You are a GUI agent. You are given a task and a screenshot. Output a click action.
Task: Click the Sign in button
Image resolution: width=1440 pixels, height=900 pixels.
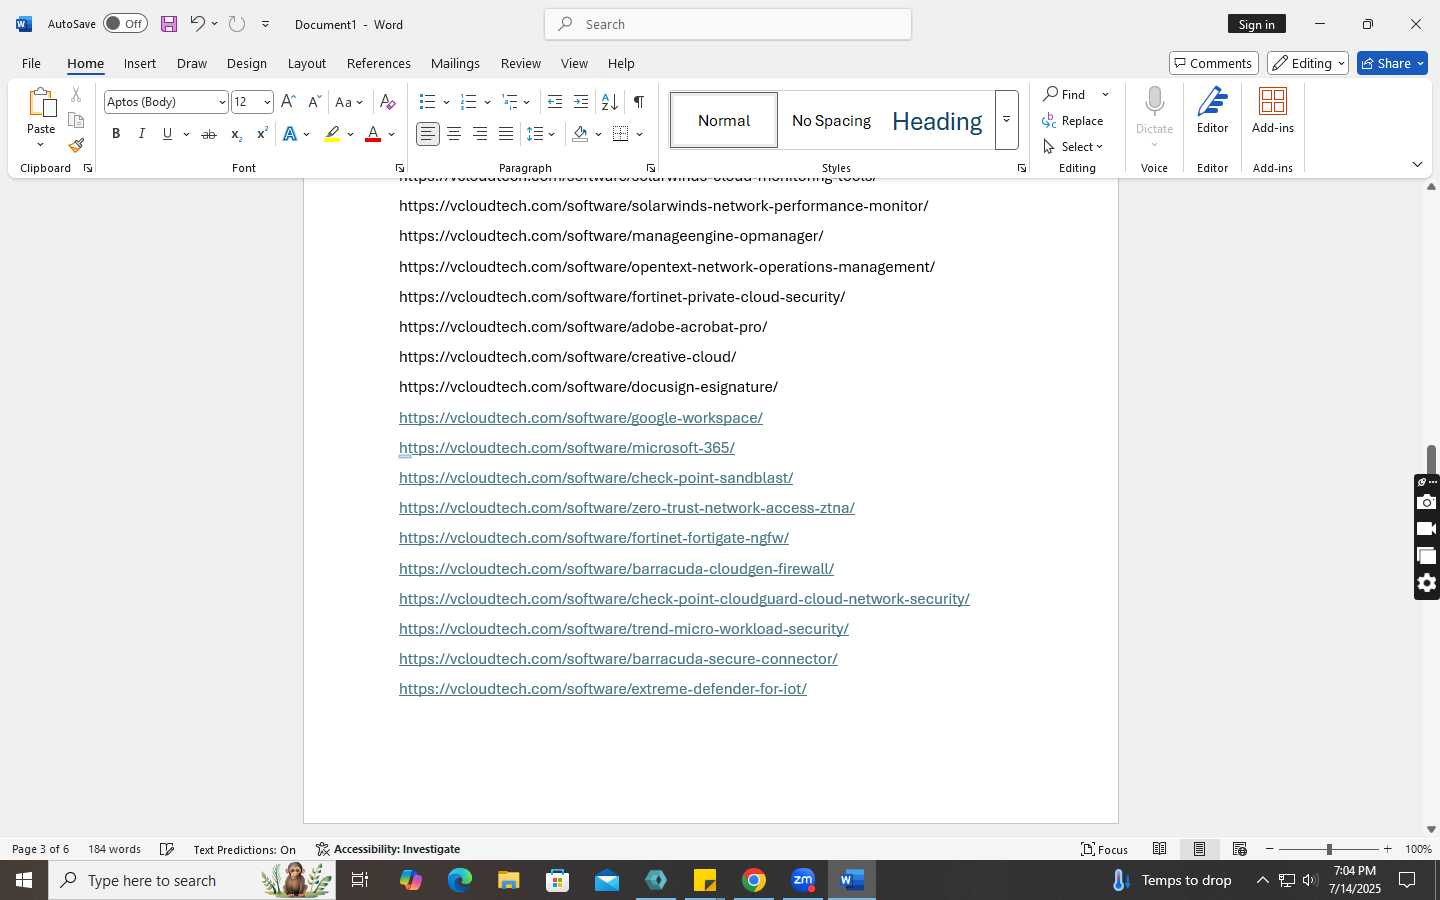tap(1256, 24)
